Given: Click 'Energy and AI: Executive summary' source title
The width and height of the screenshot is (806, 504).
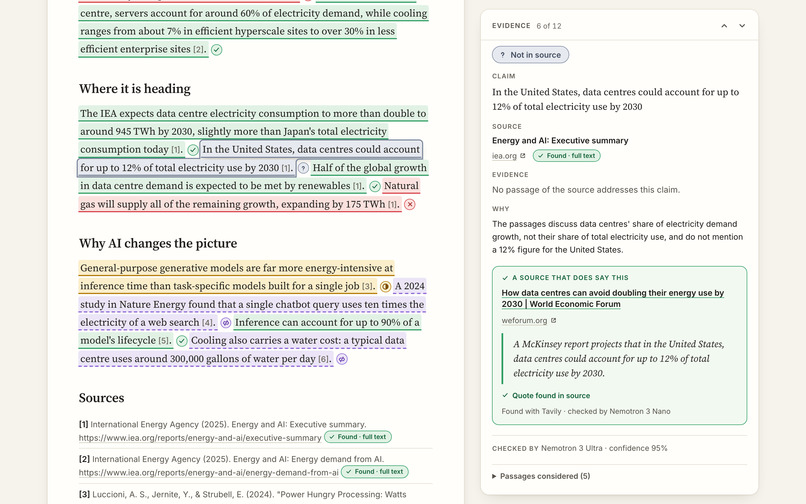Looking at the screenshot, I should [x=560, y=140].
